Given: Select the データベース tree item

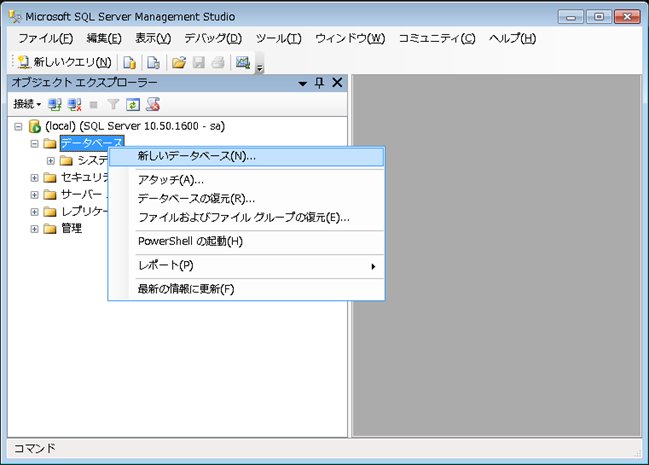Looking at the screenshot, I should 92,143.
